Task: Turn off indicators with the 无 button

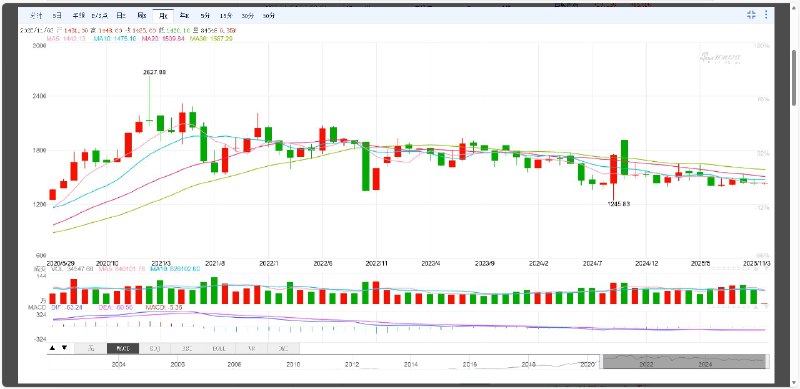Action: (x=91, y=349)
